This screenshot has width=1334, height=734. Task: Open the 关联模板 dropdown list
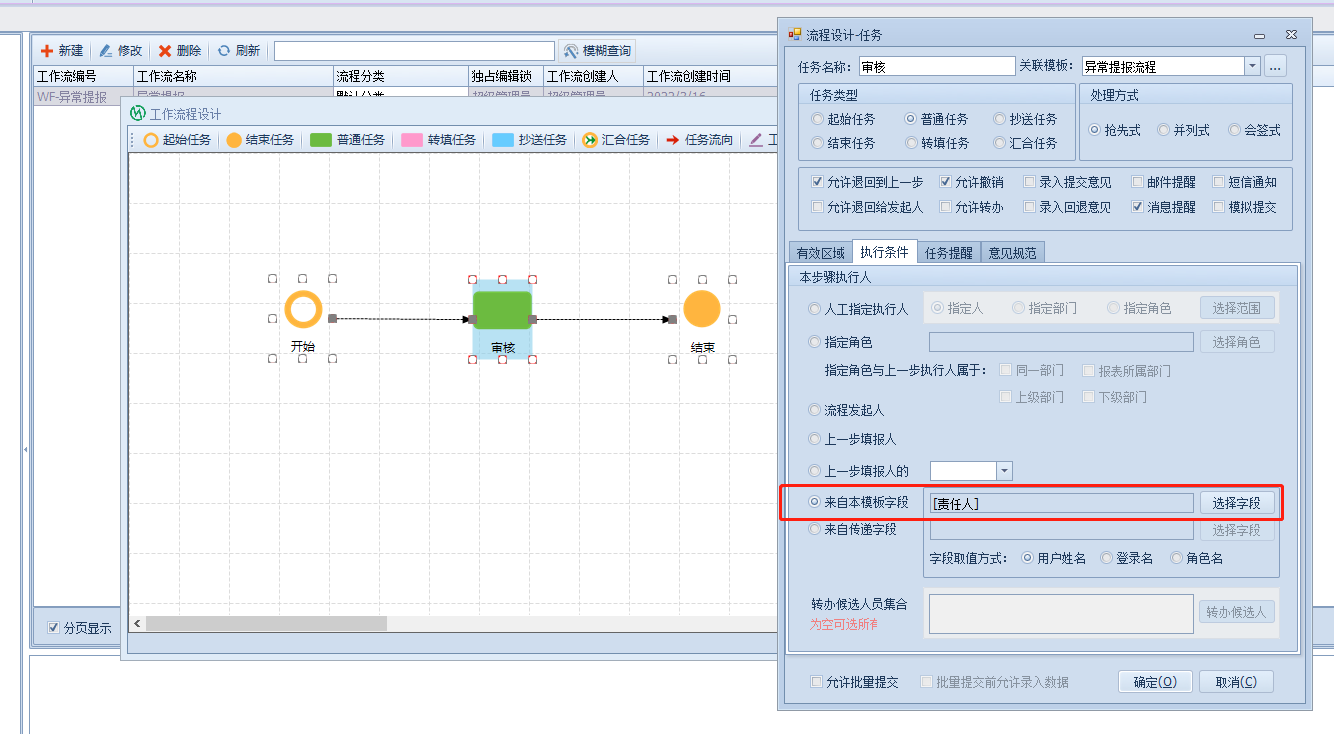click(1252, 67)
